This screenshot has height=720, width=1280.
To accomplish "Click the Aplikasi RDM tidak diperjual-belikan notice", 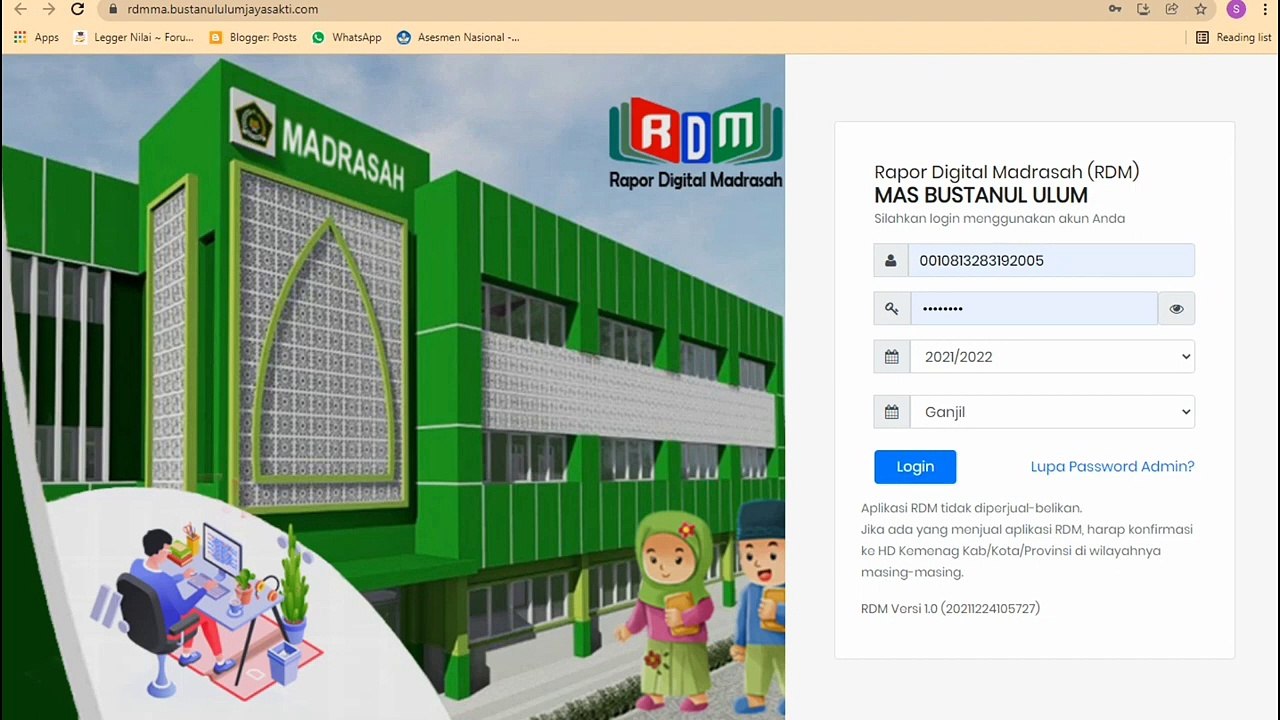I will 971,508.
